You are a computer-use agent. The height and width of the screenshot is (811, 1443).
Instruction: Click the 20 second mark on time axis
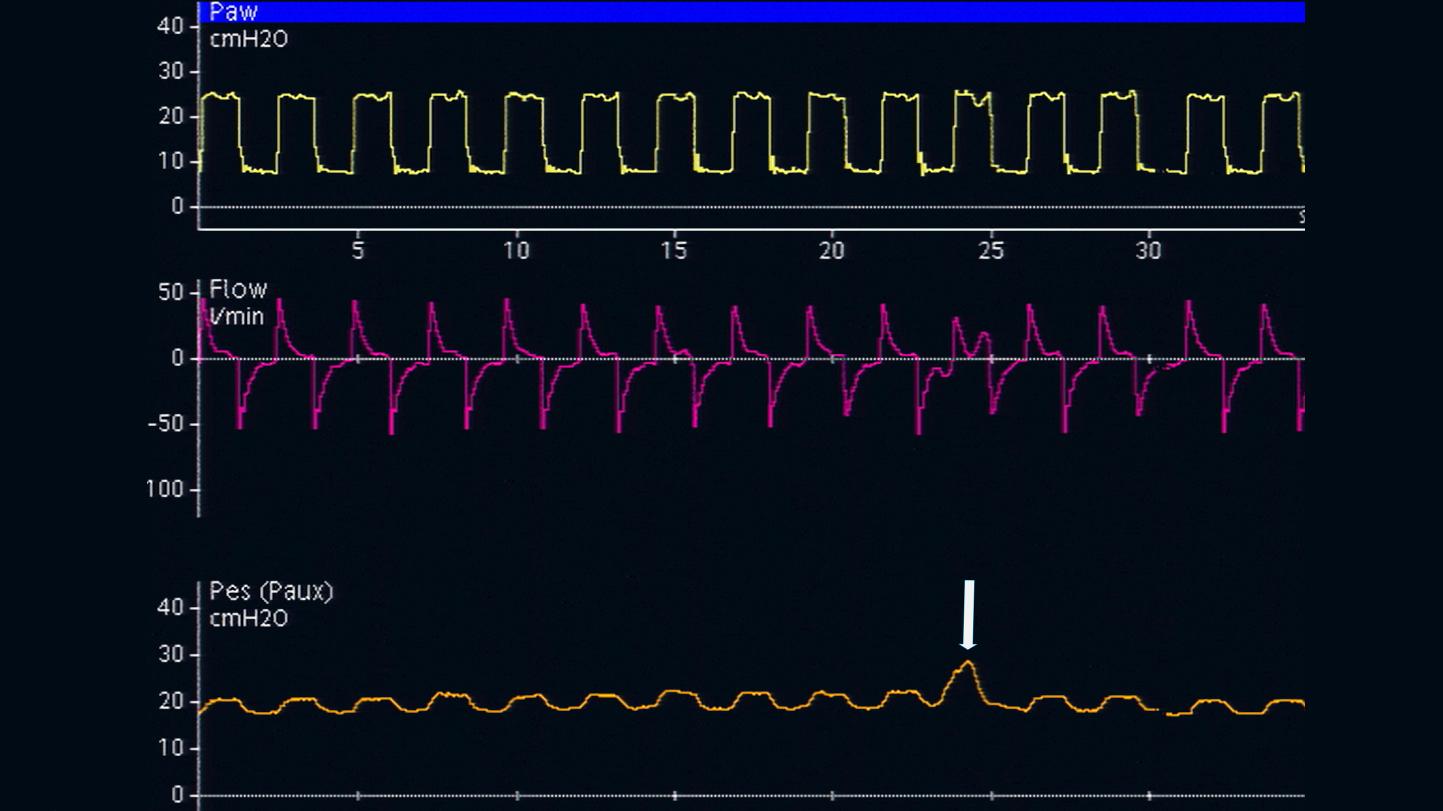(832, 251)
